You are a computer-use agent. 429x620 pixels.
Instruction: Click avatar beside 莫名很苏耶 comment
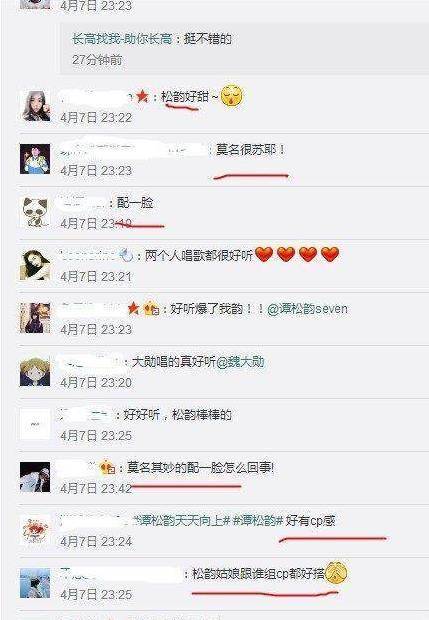35,159
